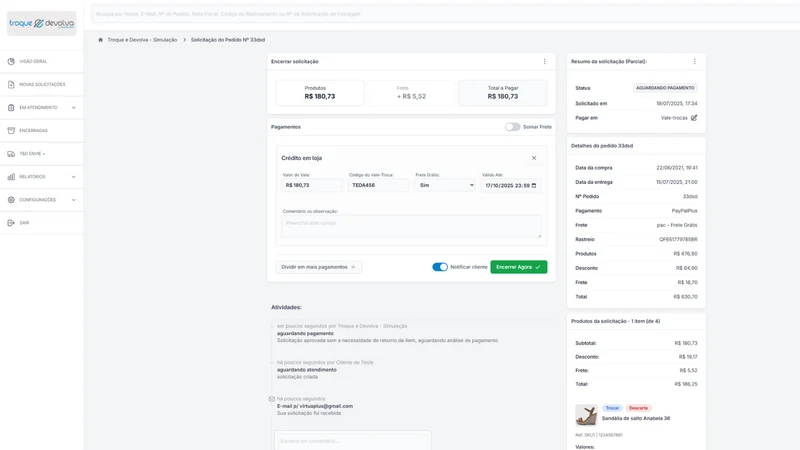Open Relatórios sidebar item

[42, 177]
